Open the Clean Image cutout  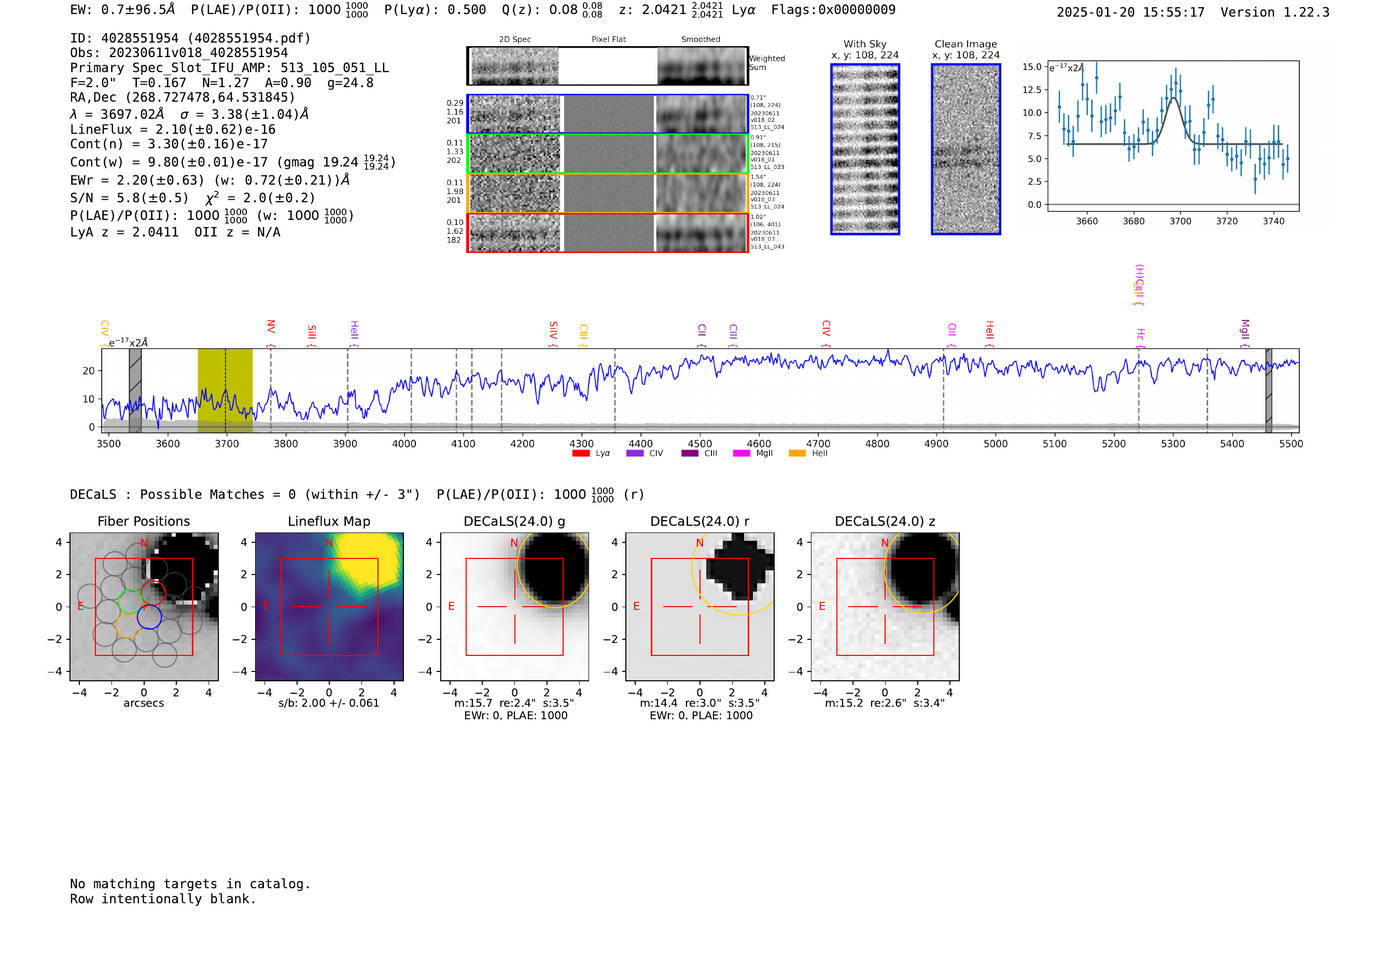(966, 149)
